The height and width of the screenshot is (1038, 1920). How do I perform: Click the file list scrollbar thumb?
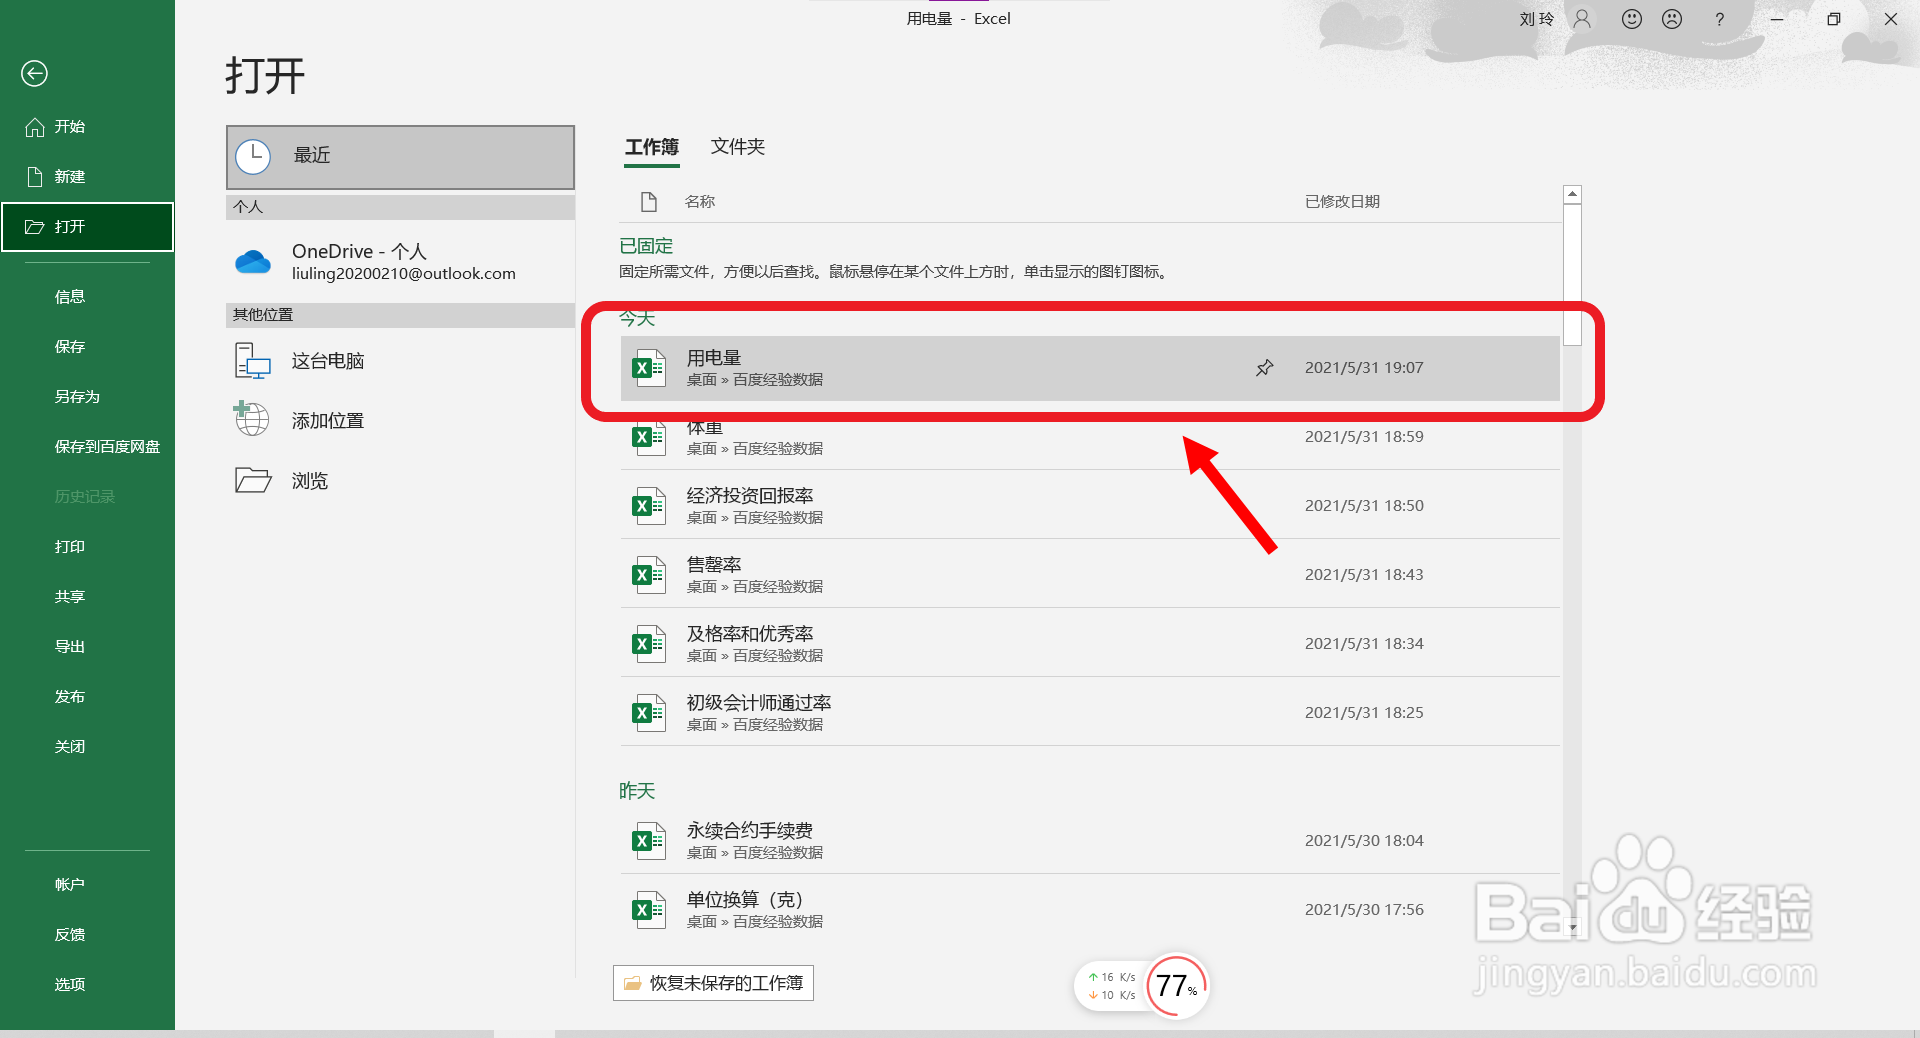(x=1572, y=275)
